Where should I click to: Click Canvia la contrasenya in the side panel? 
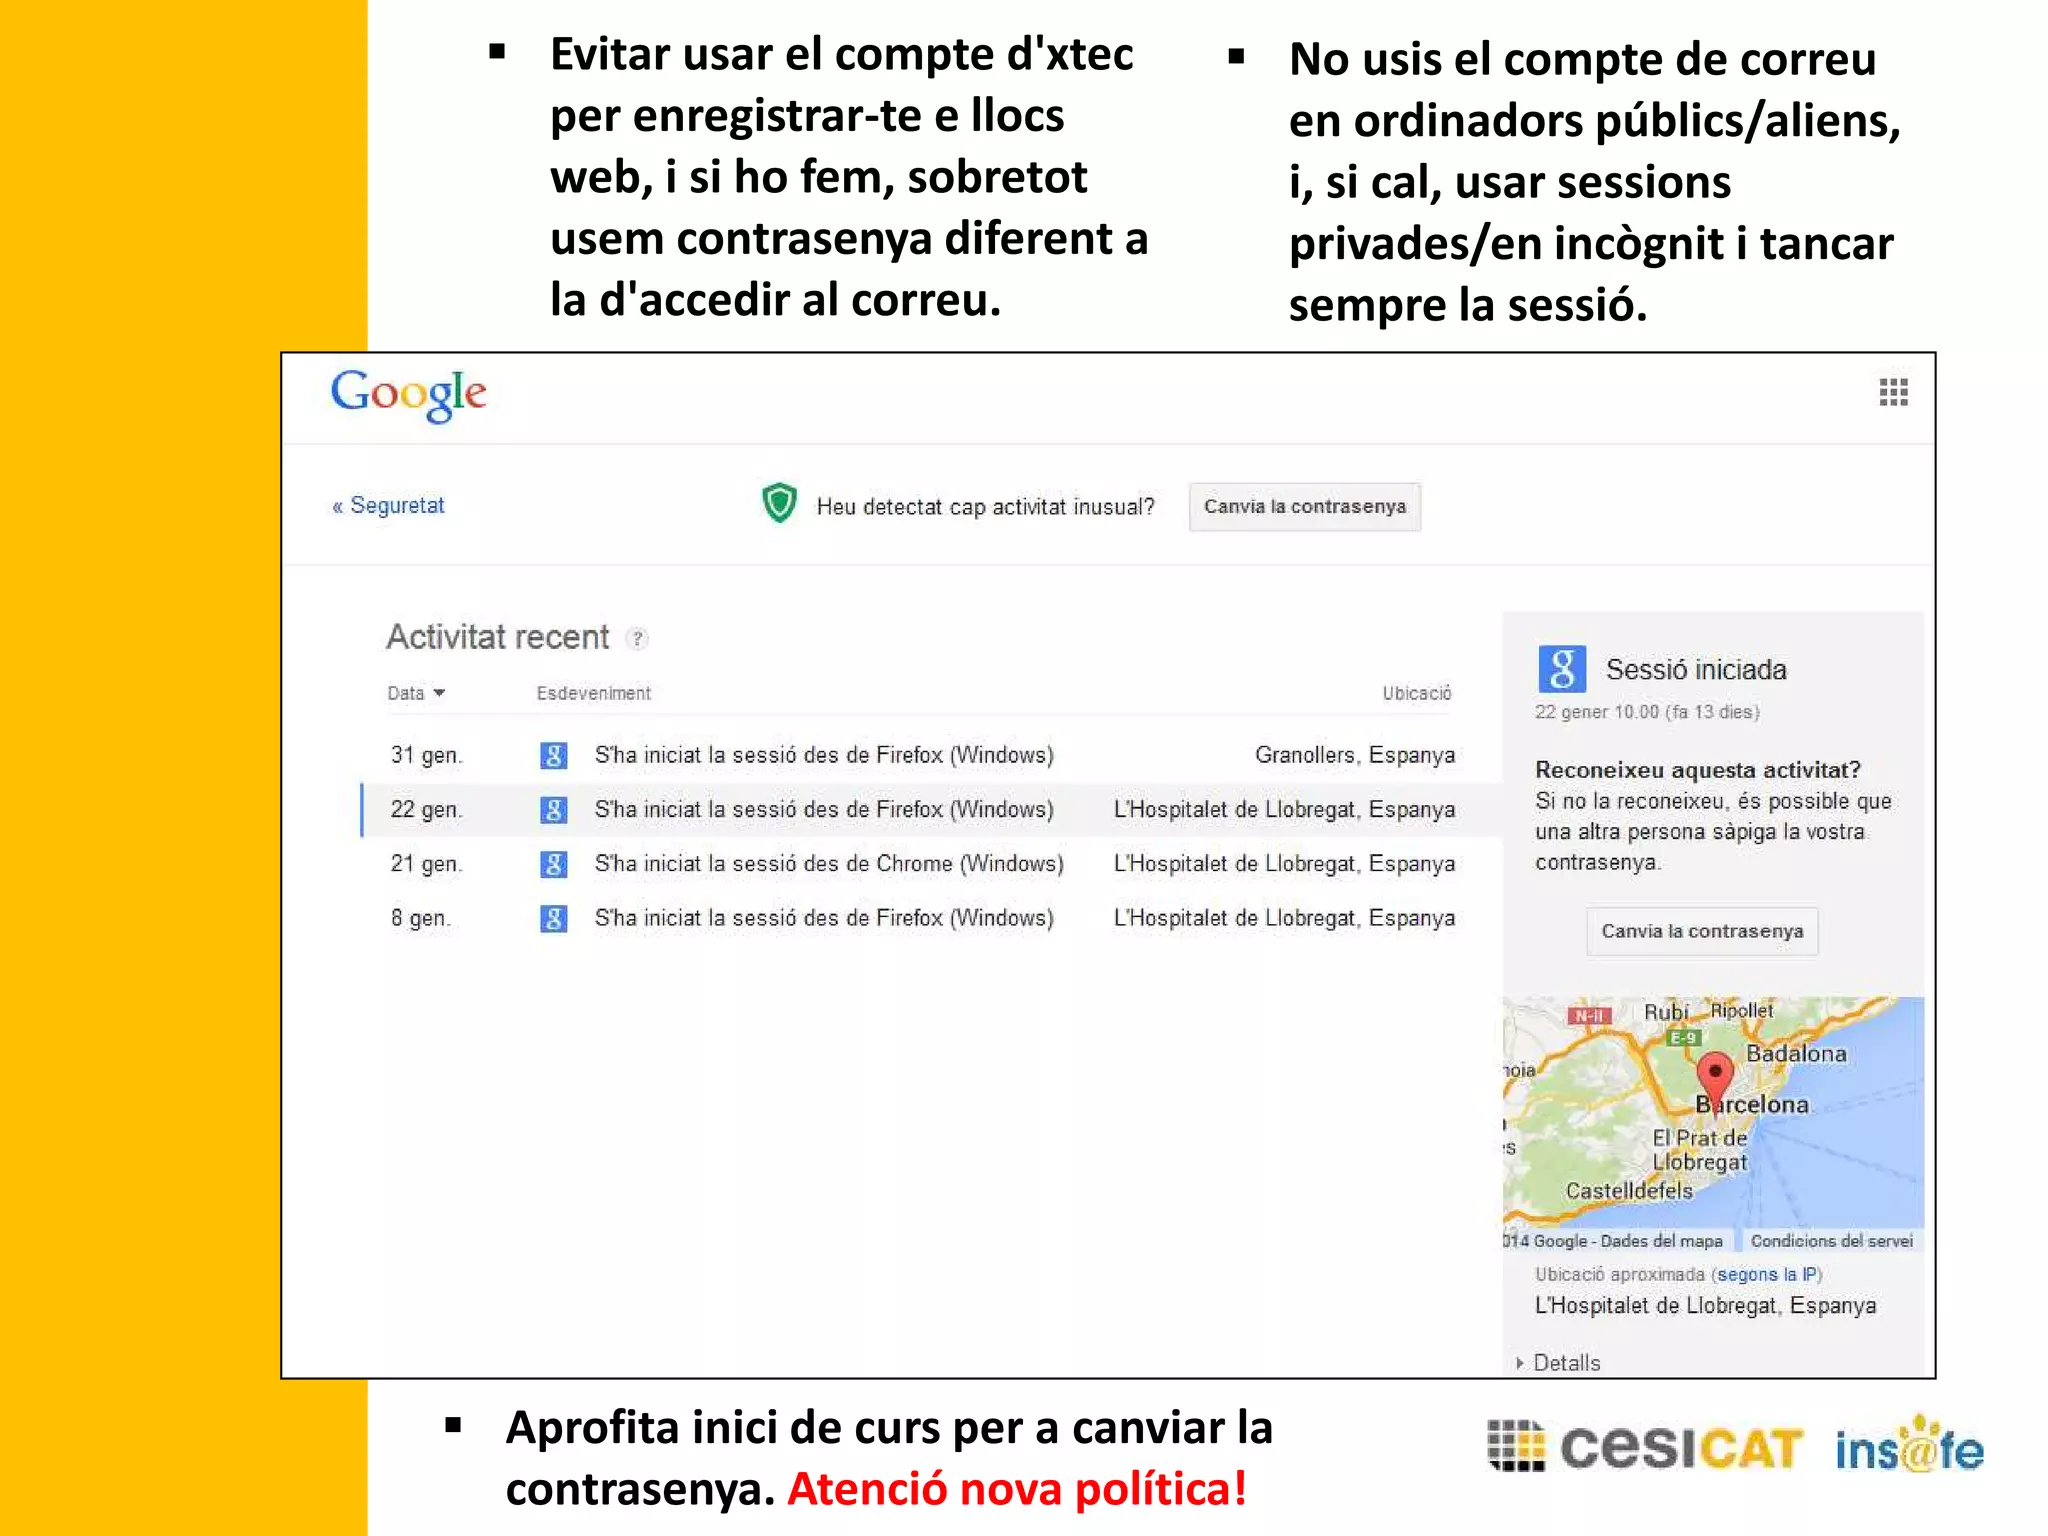[1702, 931]
